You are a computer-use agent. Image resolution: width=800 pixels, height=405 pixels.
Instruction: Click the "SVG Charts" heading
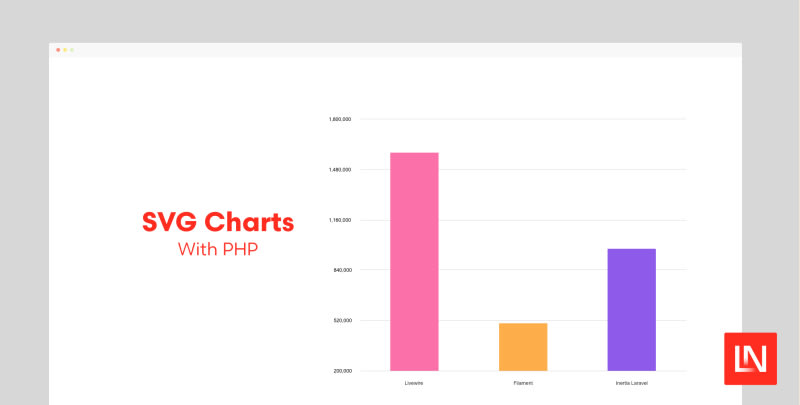(x=217, y=222)
